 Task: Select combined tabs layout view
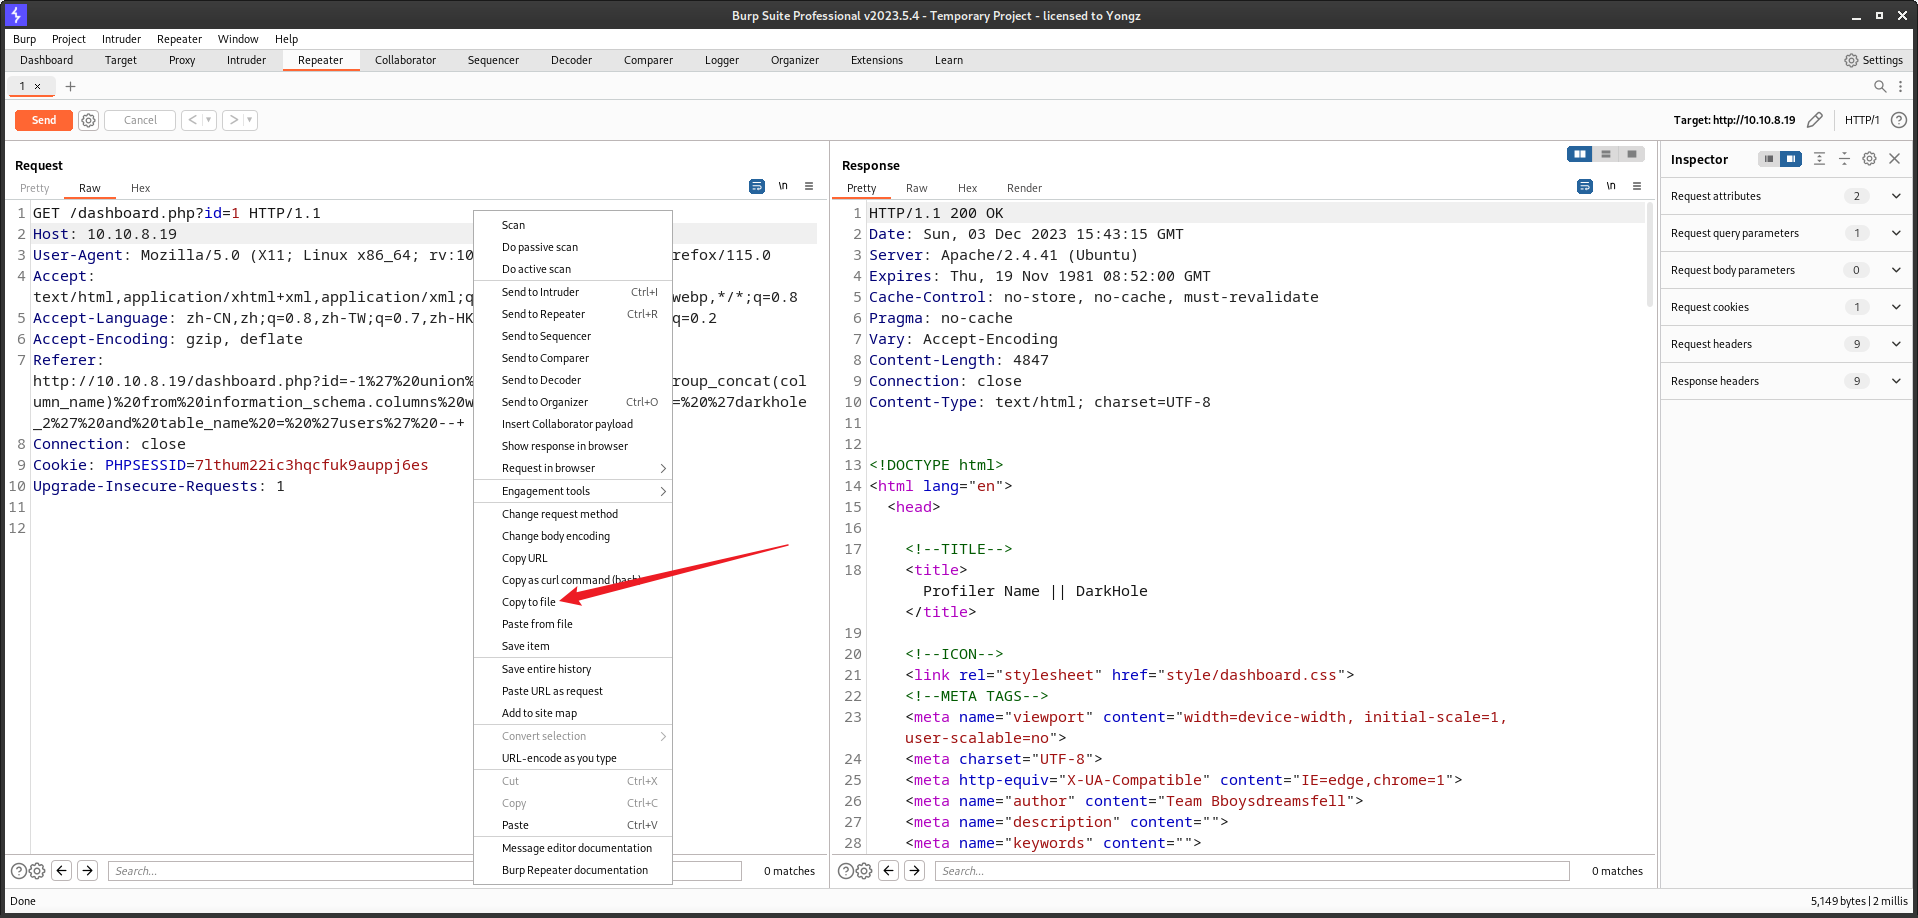pos(1632,154)
